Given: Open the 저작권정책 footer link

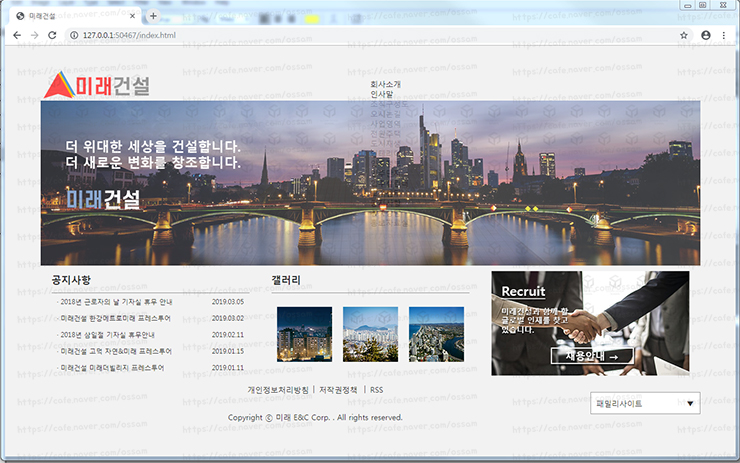Looking at the screenshot, I should pyautogui.click(x=338, y=390).
